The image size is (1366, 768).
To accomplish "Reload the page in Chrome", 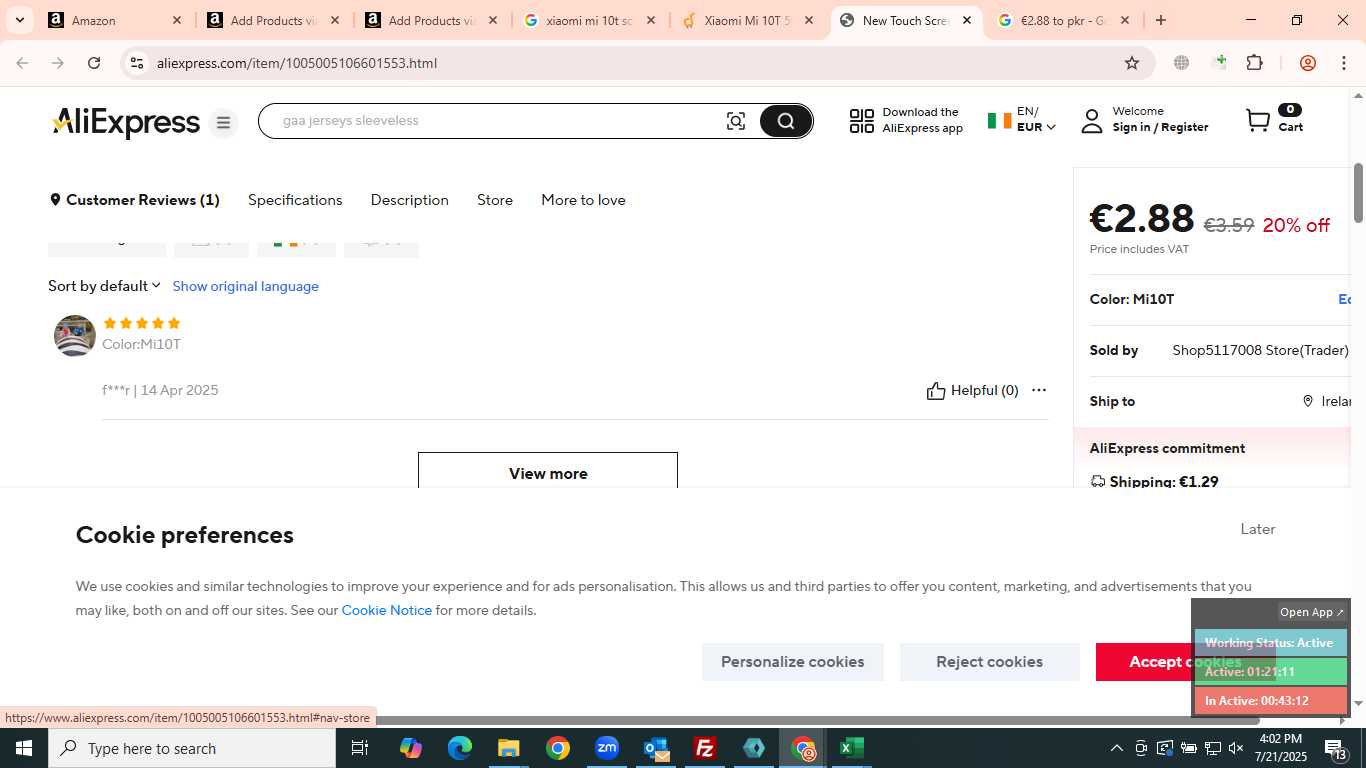I will [94, 63].
